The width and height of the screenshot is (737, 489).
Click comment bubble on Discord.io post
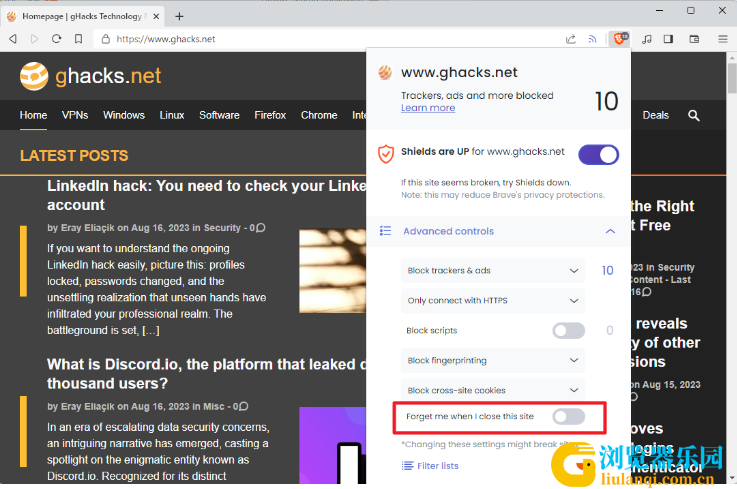243,406
